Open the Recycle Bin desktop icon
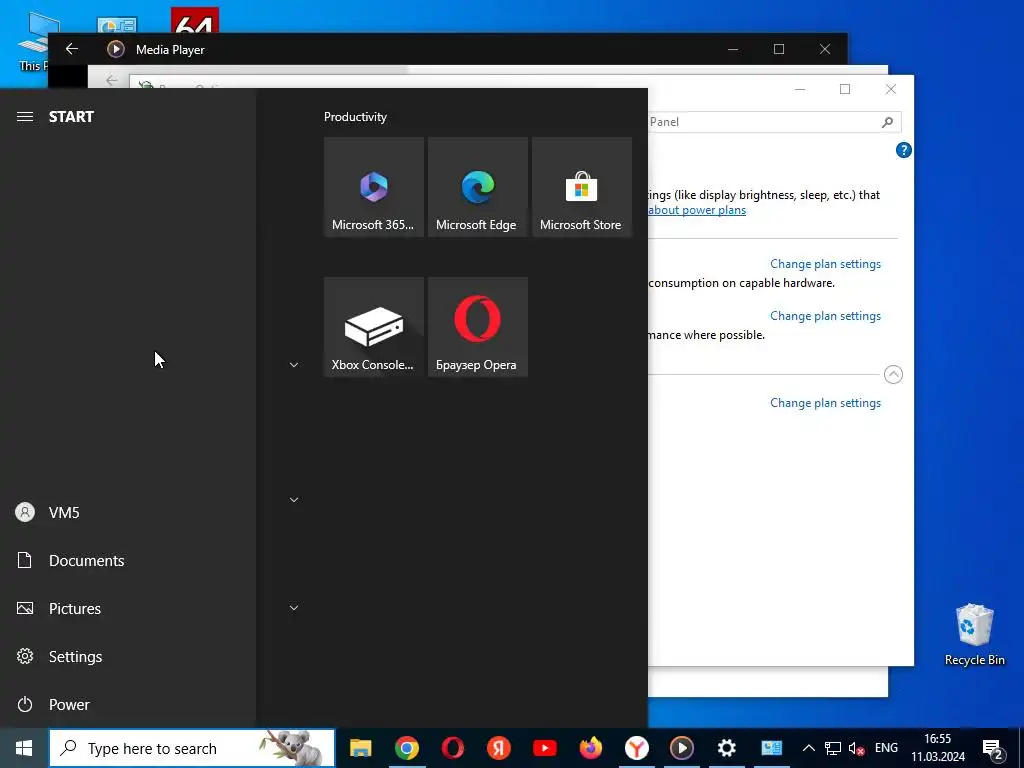1024x768 pixels. click(974, 635)
